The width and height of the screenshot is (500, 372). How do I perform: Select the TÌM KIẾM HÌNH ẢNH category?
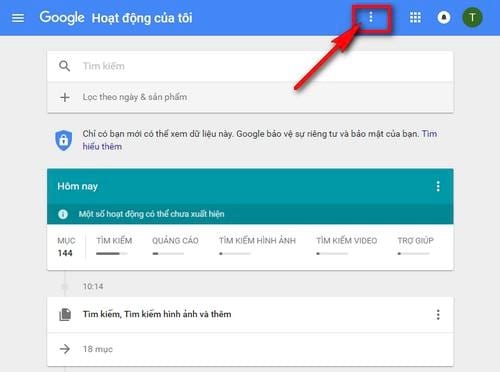coord(257,241)
